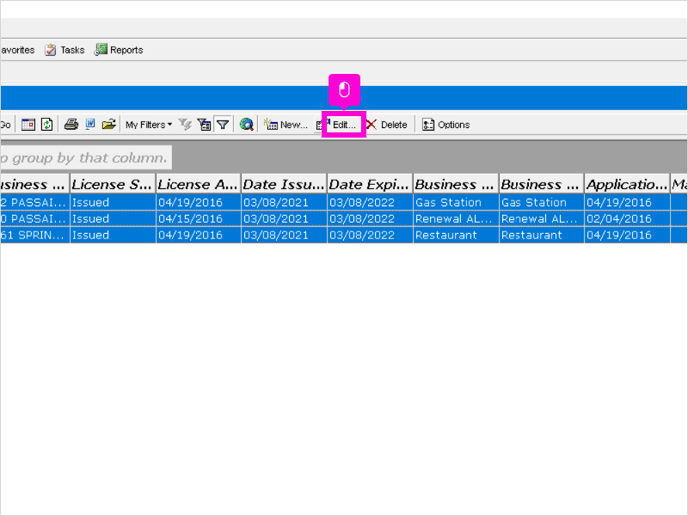Open the Options button
This screenshot has height=516, width=688.
(446, 125)
